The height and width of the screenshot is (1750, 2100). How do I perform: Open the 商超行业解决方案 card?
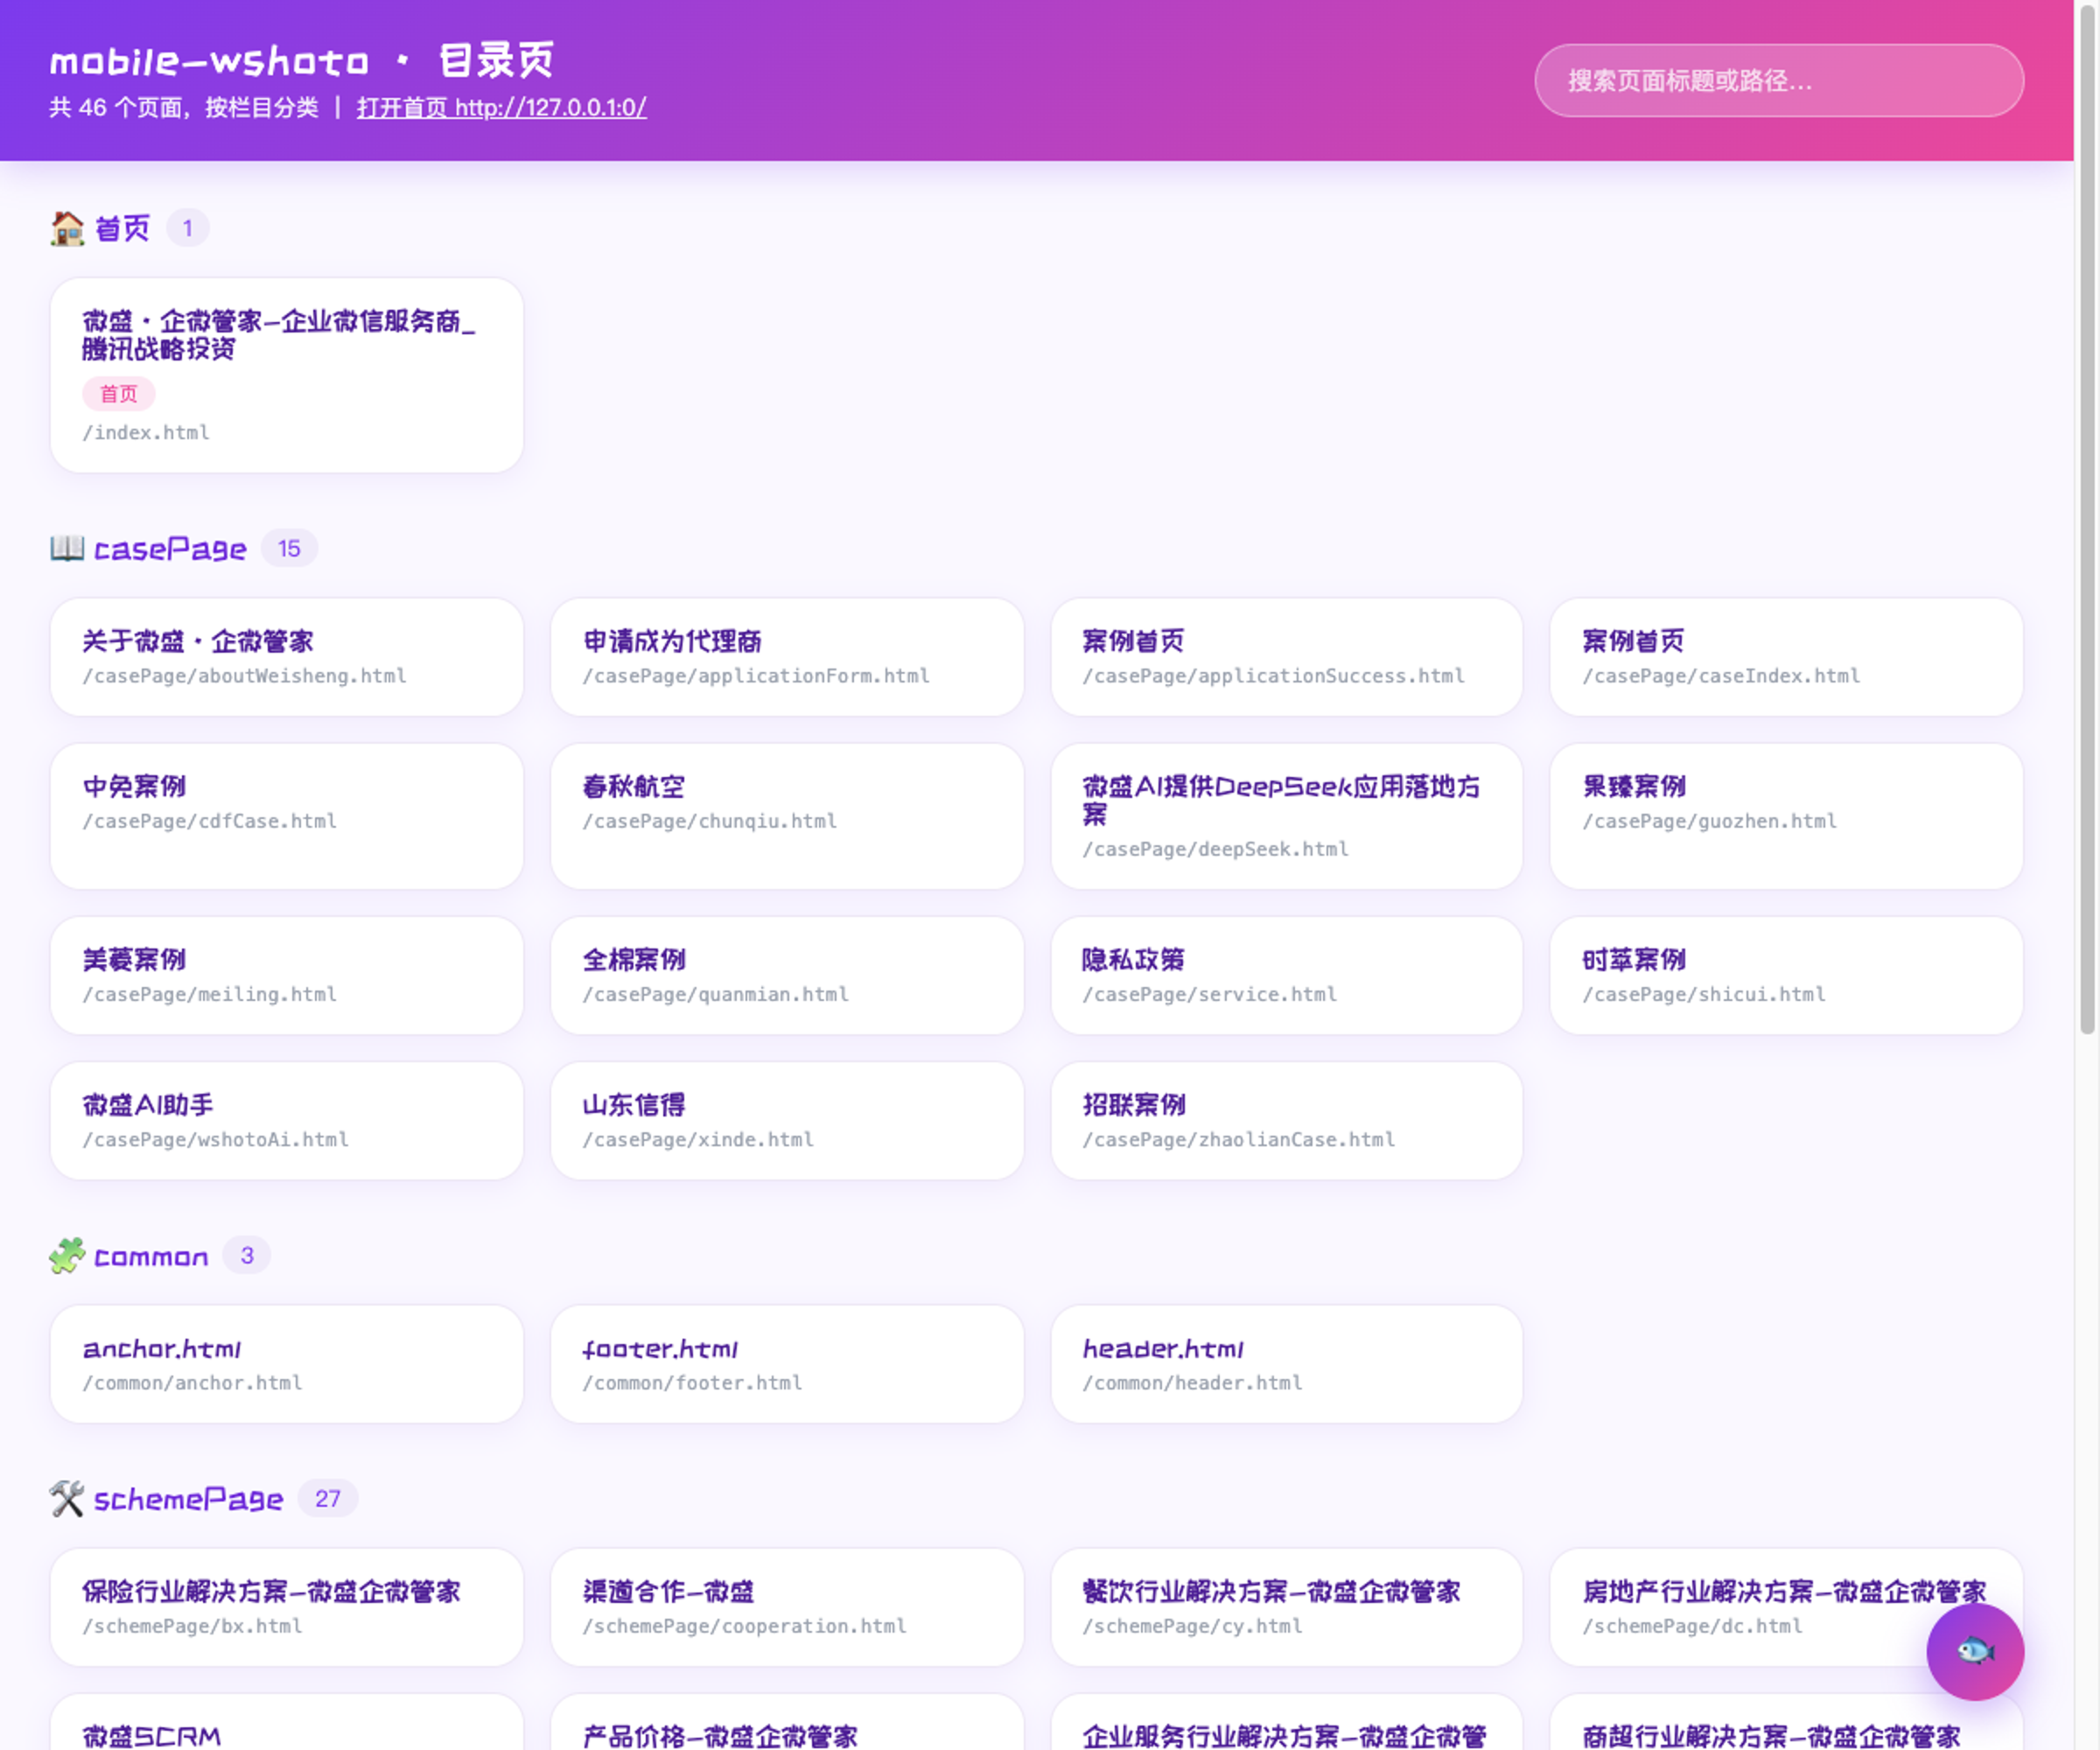pos(1786,1723)
